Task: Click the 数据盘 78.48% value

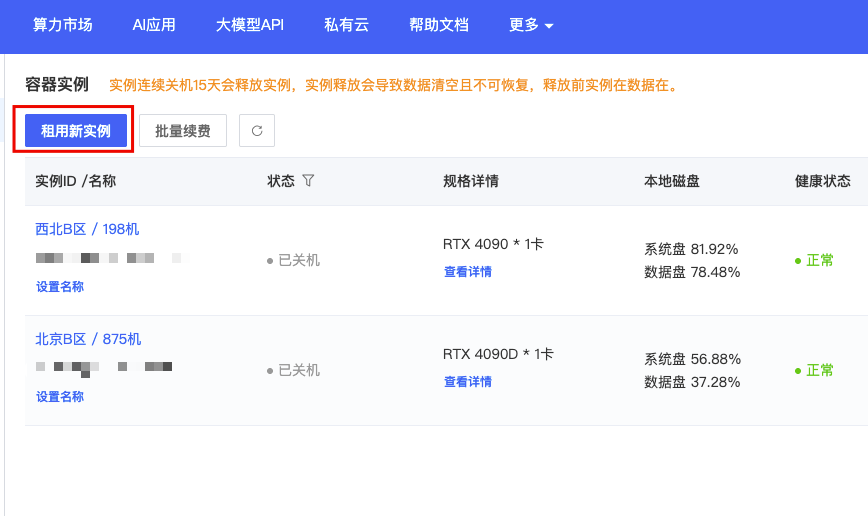Action: tap(692, 272)
